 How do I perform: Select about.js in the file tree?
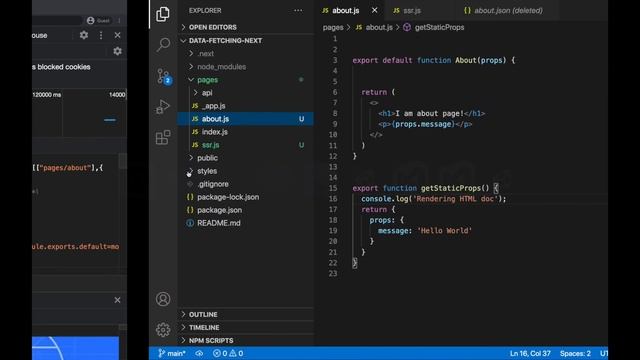pos(245,119)
